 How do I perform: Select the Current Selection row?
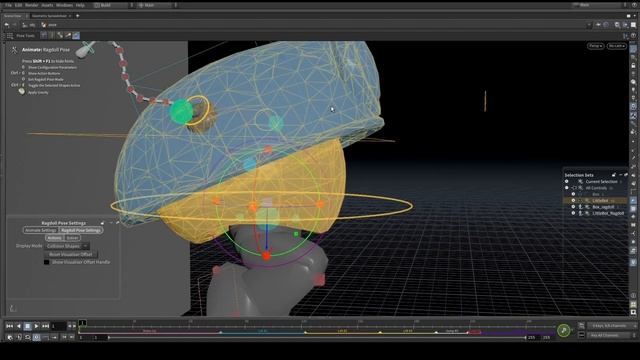click(x=596, y=181)
